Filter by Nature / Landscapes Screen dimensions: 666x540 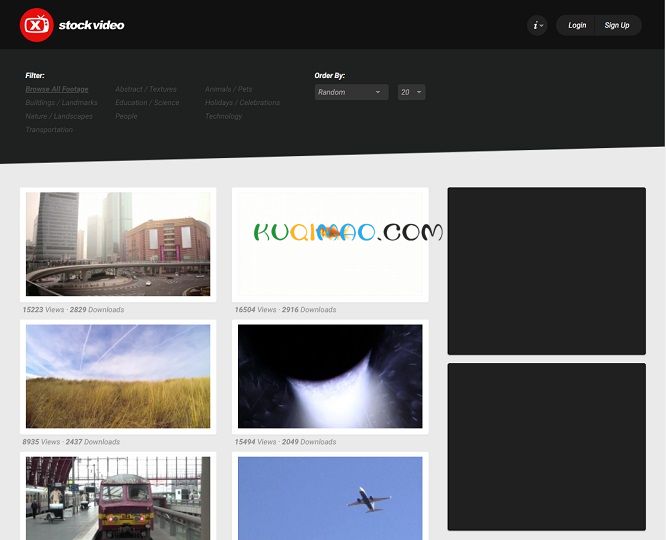pyautogui.click(x=59, y=116)
